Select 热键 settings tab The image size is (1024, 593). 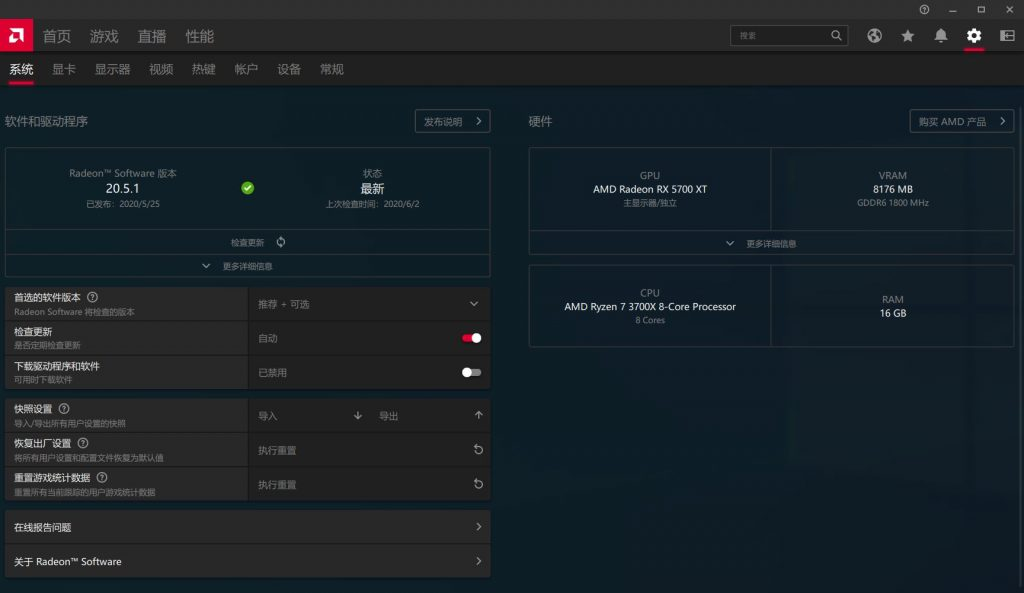pos(204,69)
